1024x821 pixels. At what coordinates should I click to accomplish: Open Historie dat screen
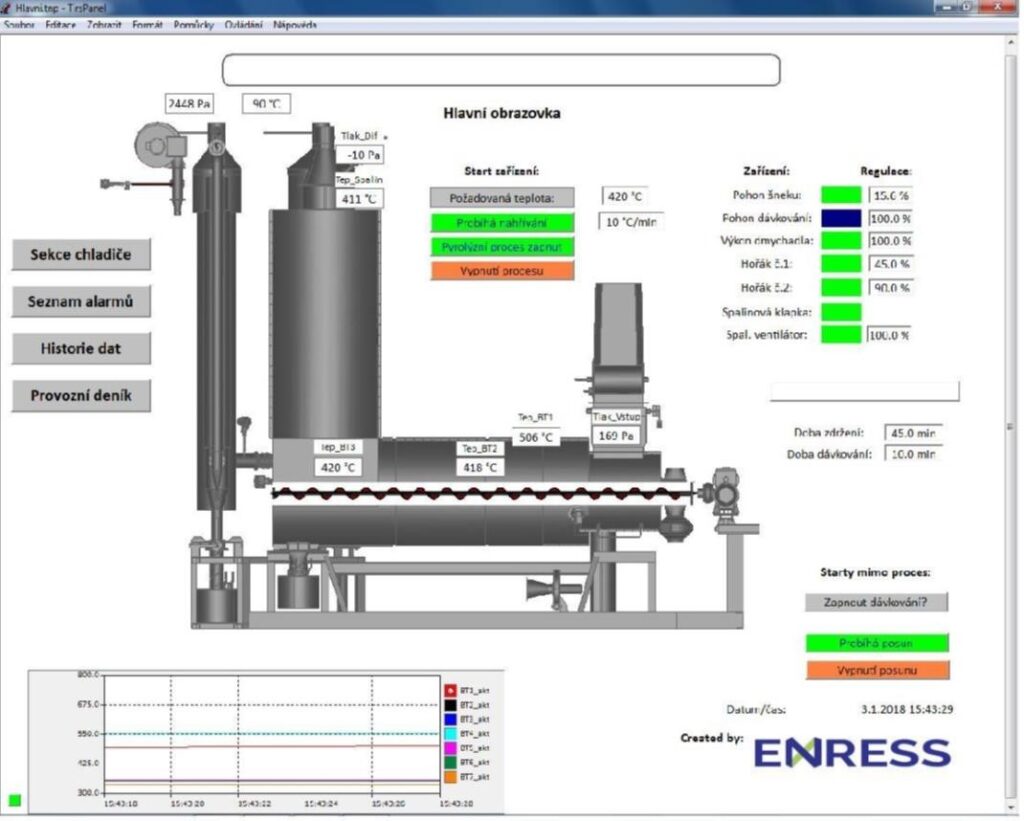point(81,348)
